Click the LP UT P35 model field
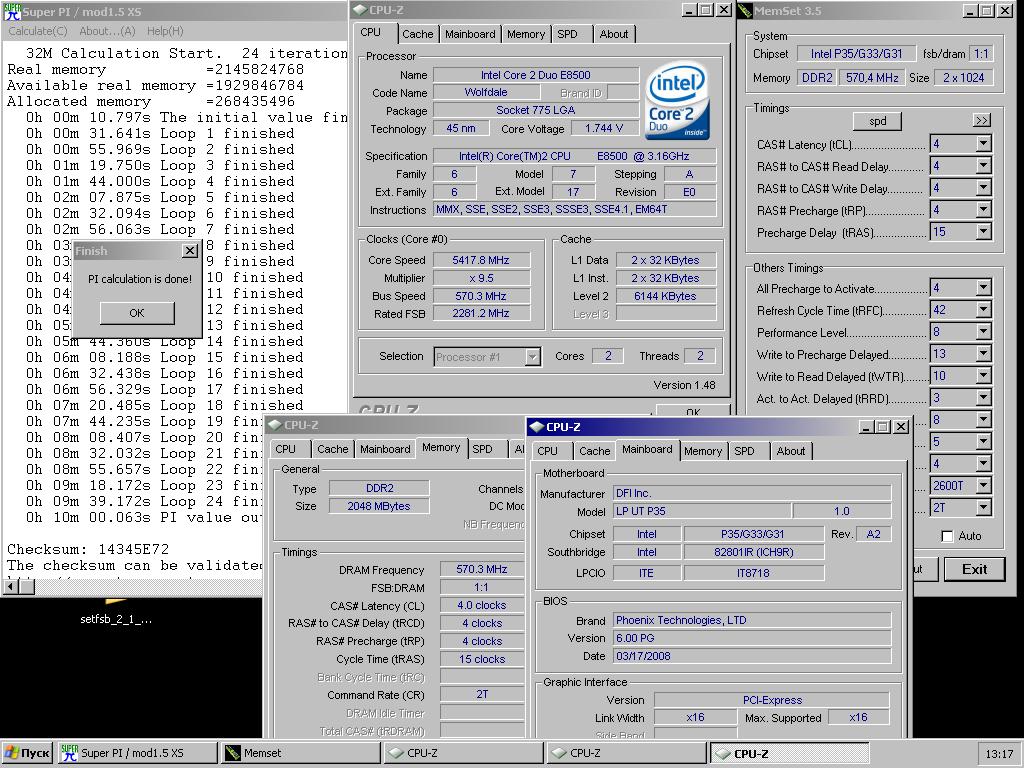This screenshot has width=1024, height=768. coord(703,511)
